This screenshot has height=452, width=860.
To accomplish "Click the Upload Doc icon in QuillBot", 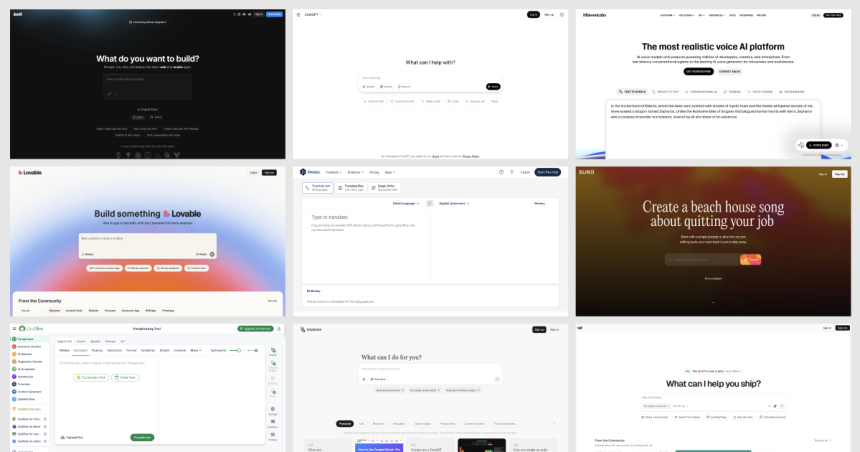I will pyautogui.click(x=63, y=437).
